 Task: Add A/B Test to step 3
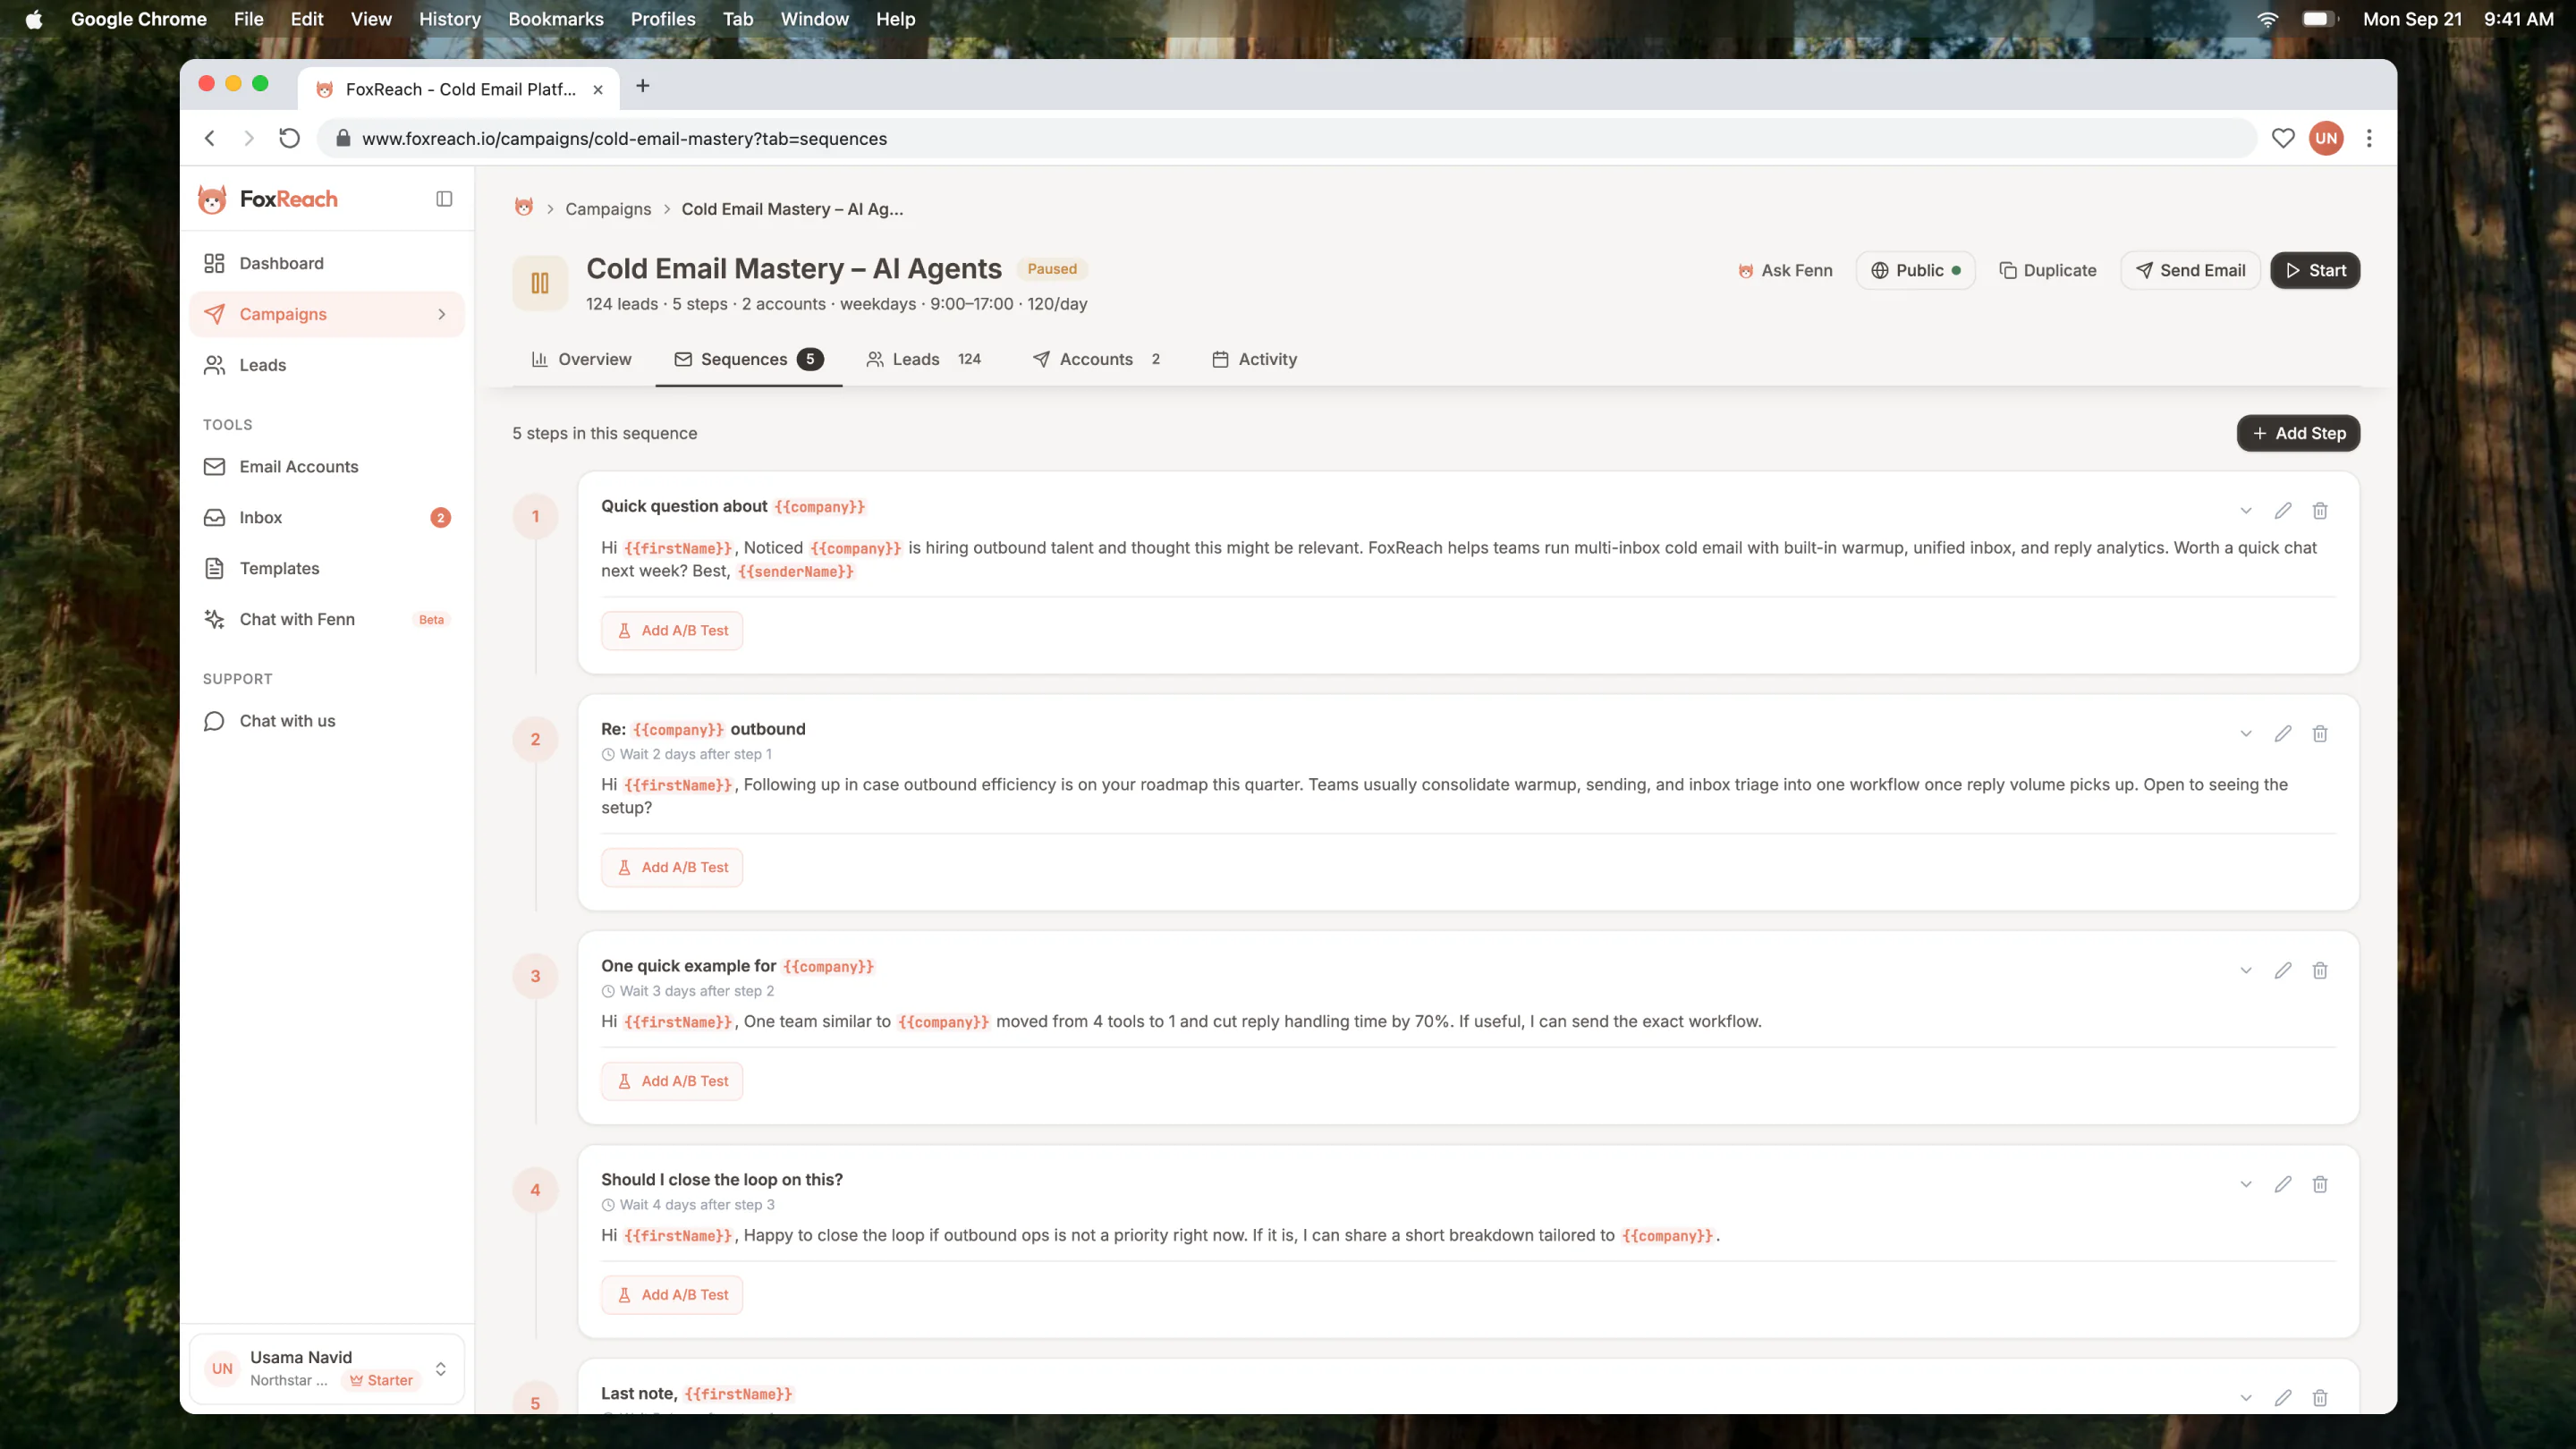[x=672, y=1081]
